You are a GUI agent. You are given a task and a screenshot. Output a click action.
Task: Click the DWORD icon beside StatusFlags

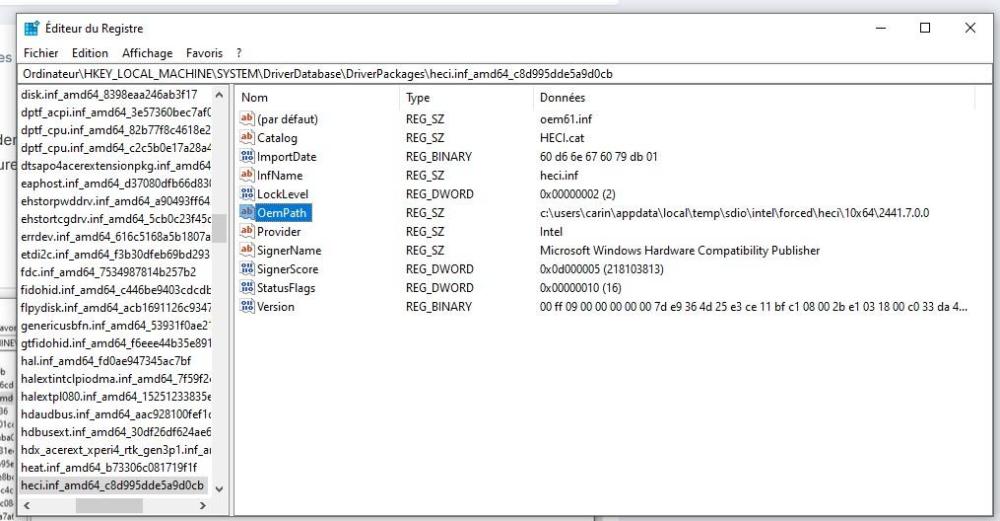247,288
